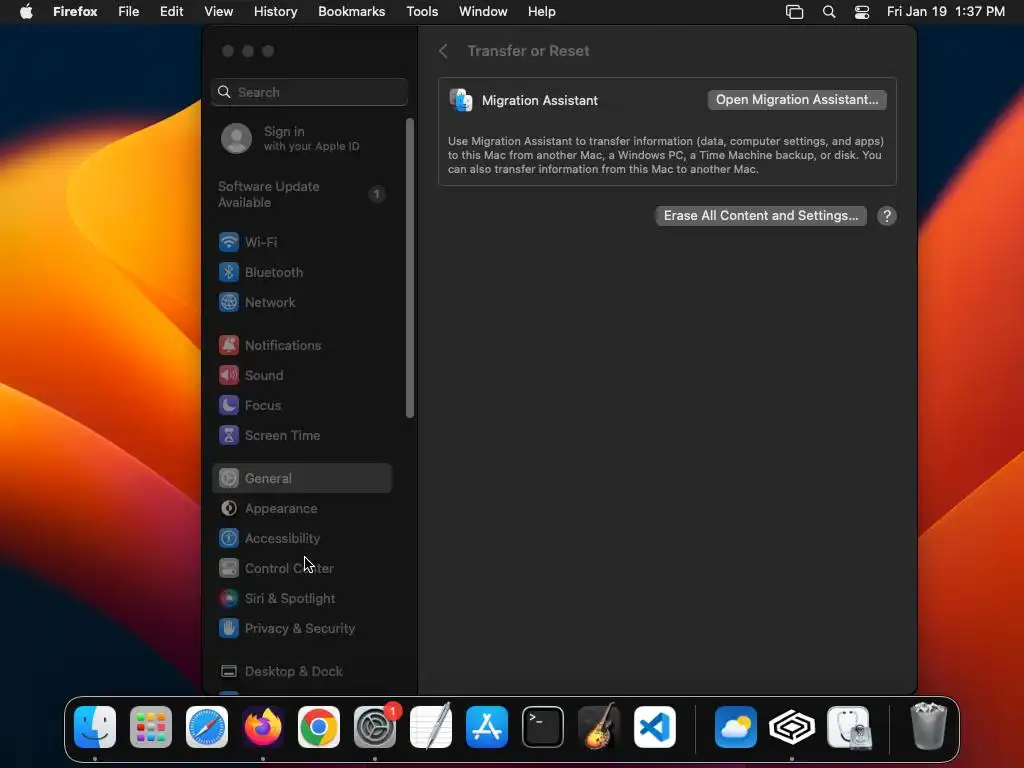Open the Bookmarks menu
This screenshot has width=1024, height=768.
tap(351, 12)
